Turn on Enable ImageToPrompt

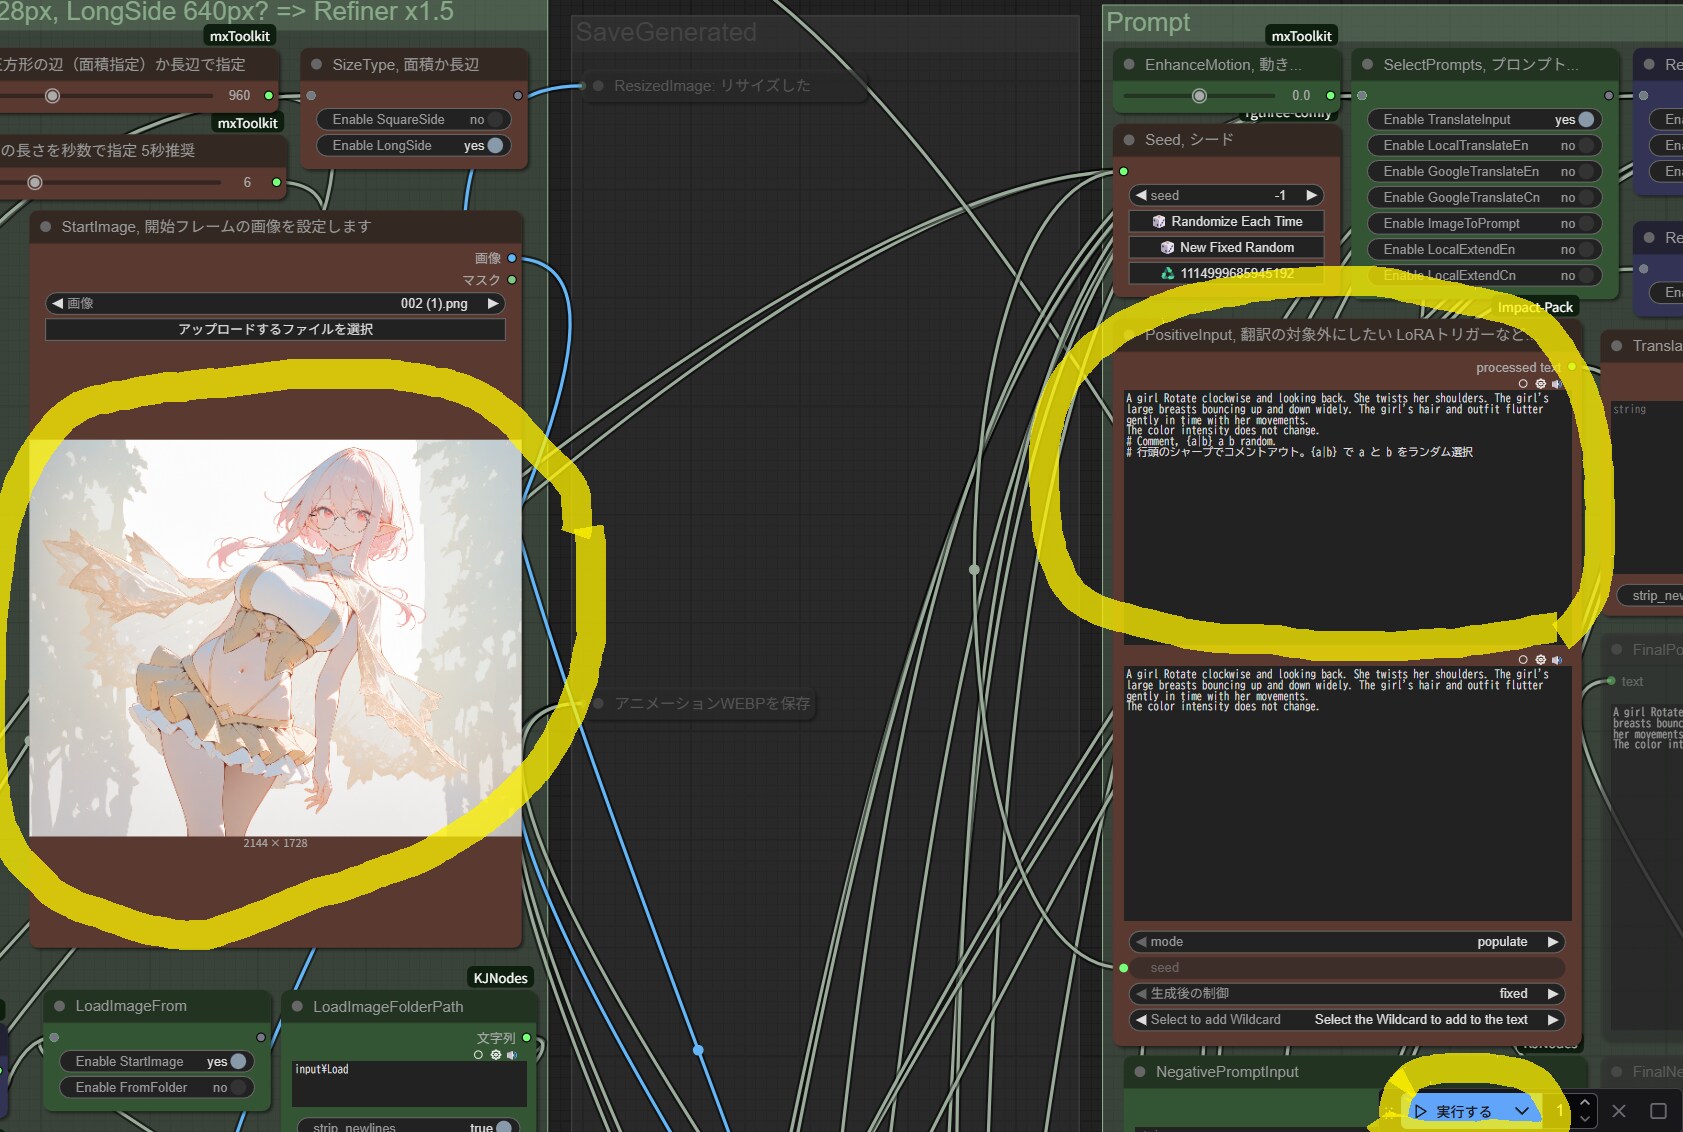click(x=1585, y=224)
